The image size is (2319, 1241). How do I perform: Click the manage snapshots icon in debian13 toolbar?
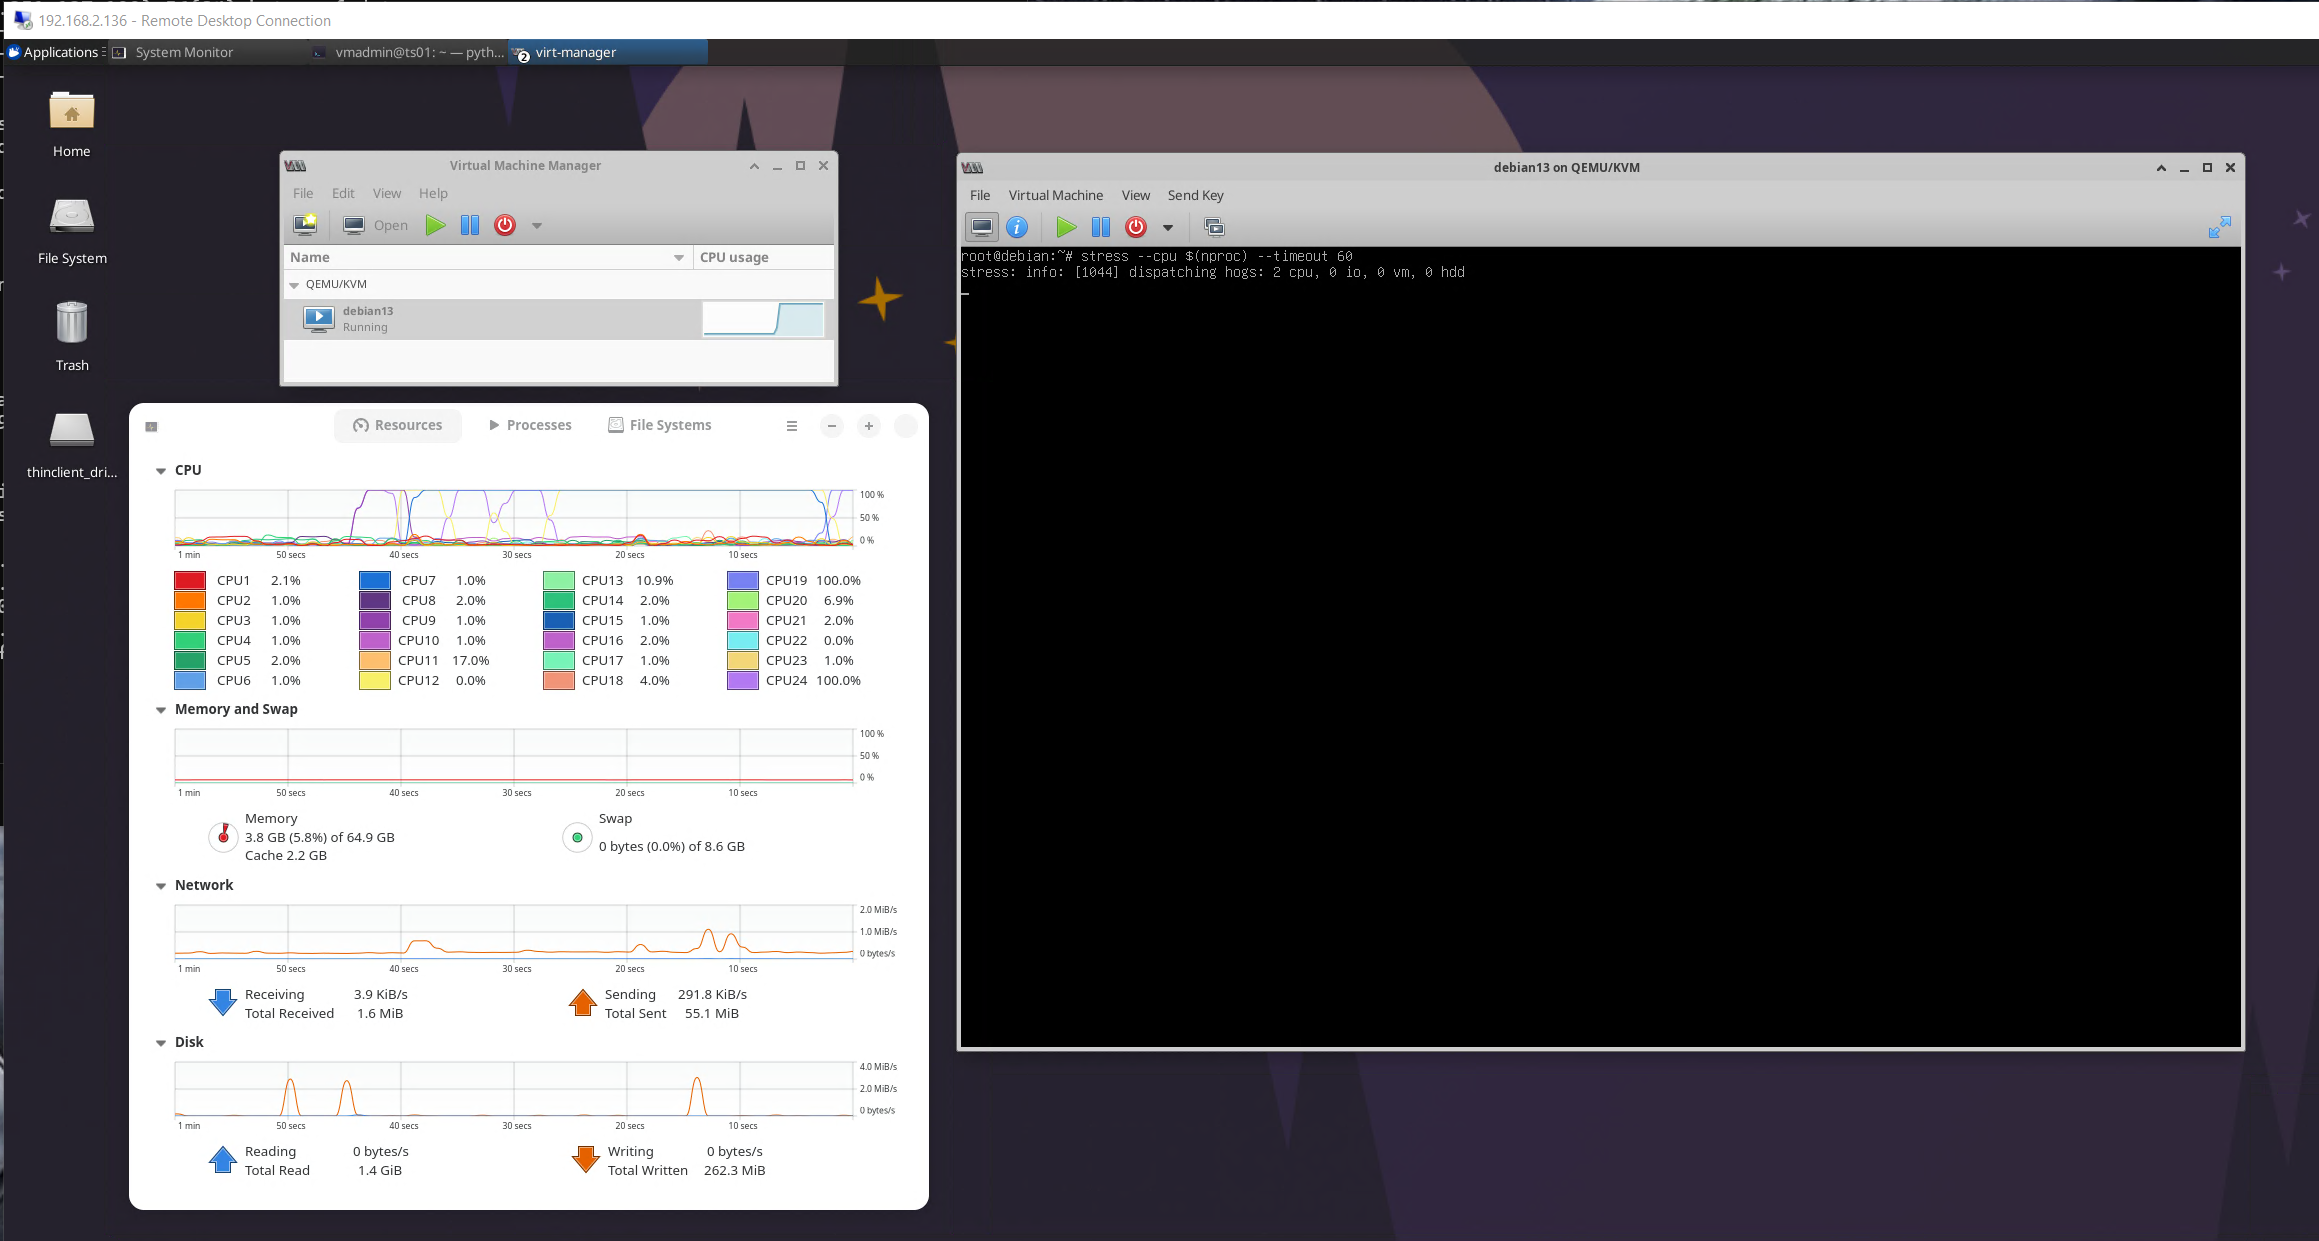1214,227
